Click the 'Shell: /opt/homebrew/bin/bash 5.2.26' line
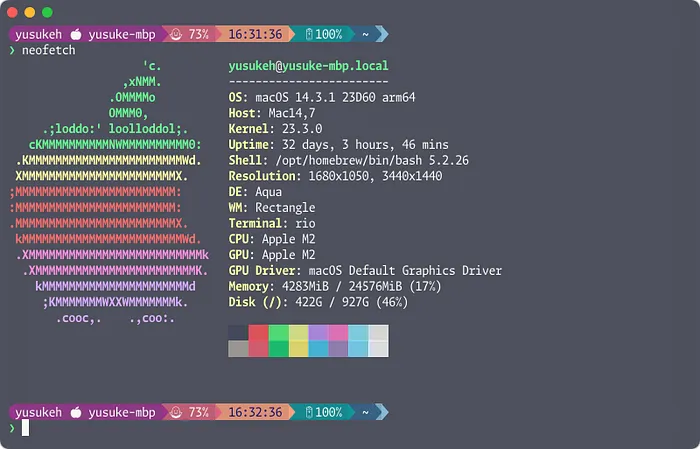 pyautogui.click(x=349, y=160)
